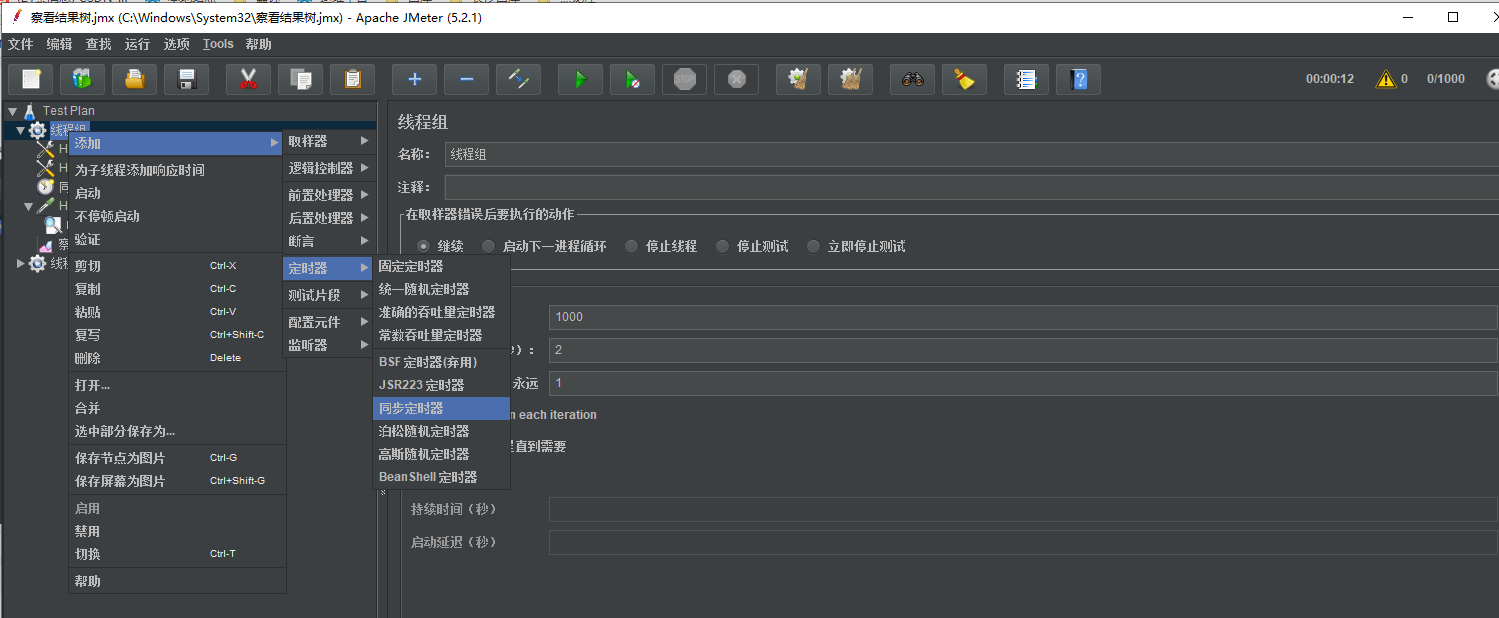Click 禁用 in context menu
Viewport: 1499px width, 618px height.
point(177,531)
